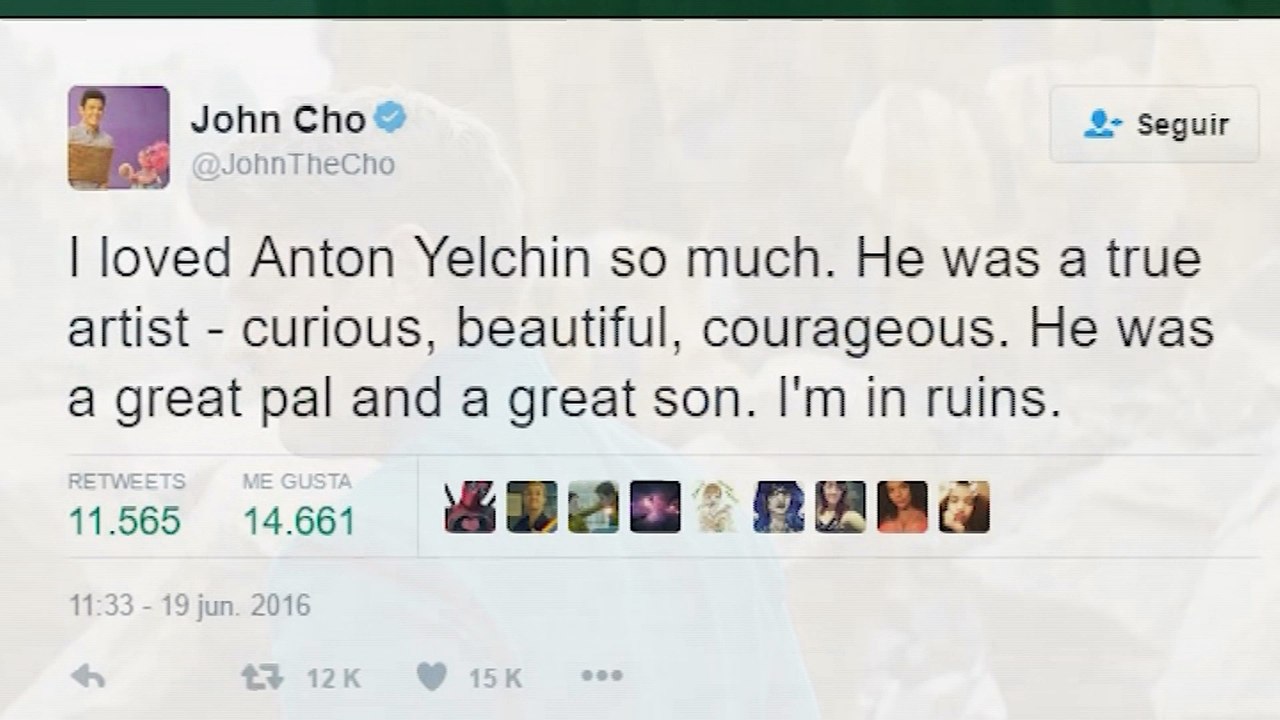Click the red heart Deadpool liker avatar
Image resolution: width=1280 pixels, height=720 pixels.
tap(470, 507)
